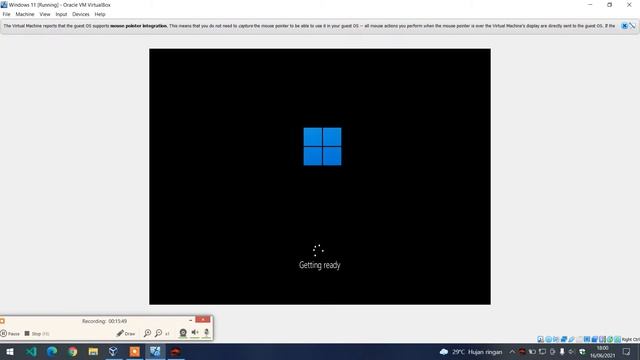
Task: Click the battery icon in system tray
Action: pos(532,351)
